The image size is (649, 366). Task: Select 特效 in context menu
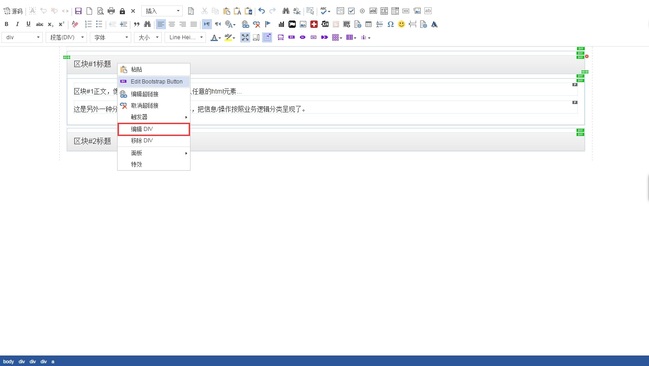(154, 164)
